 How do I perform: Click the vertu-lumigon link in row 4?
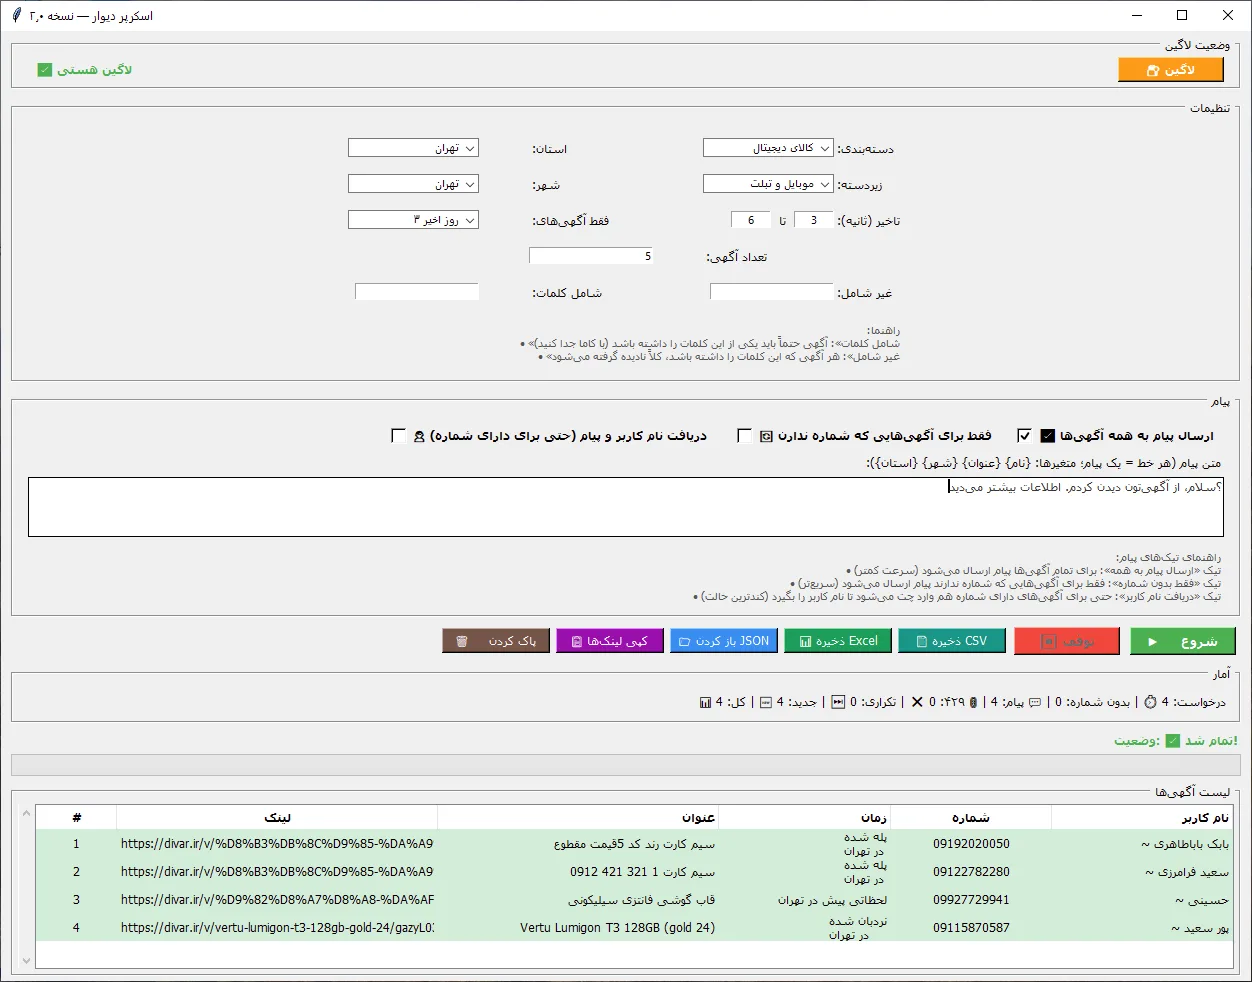(277, 928)
